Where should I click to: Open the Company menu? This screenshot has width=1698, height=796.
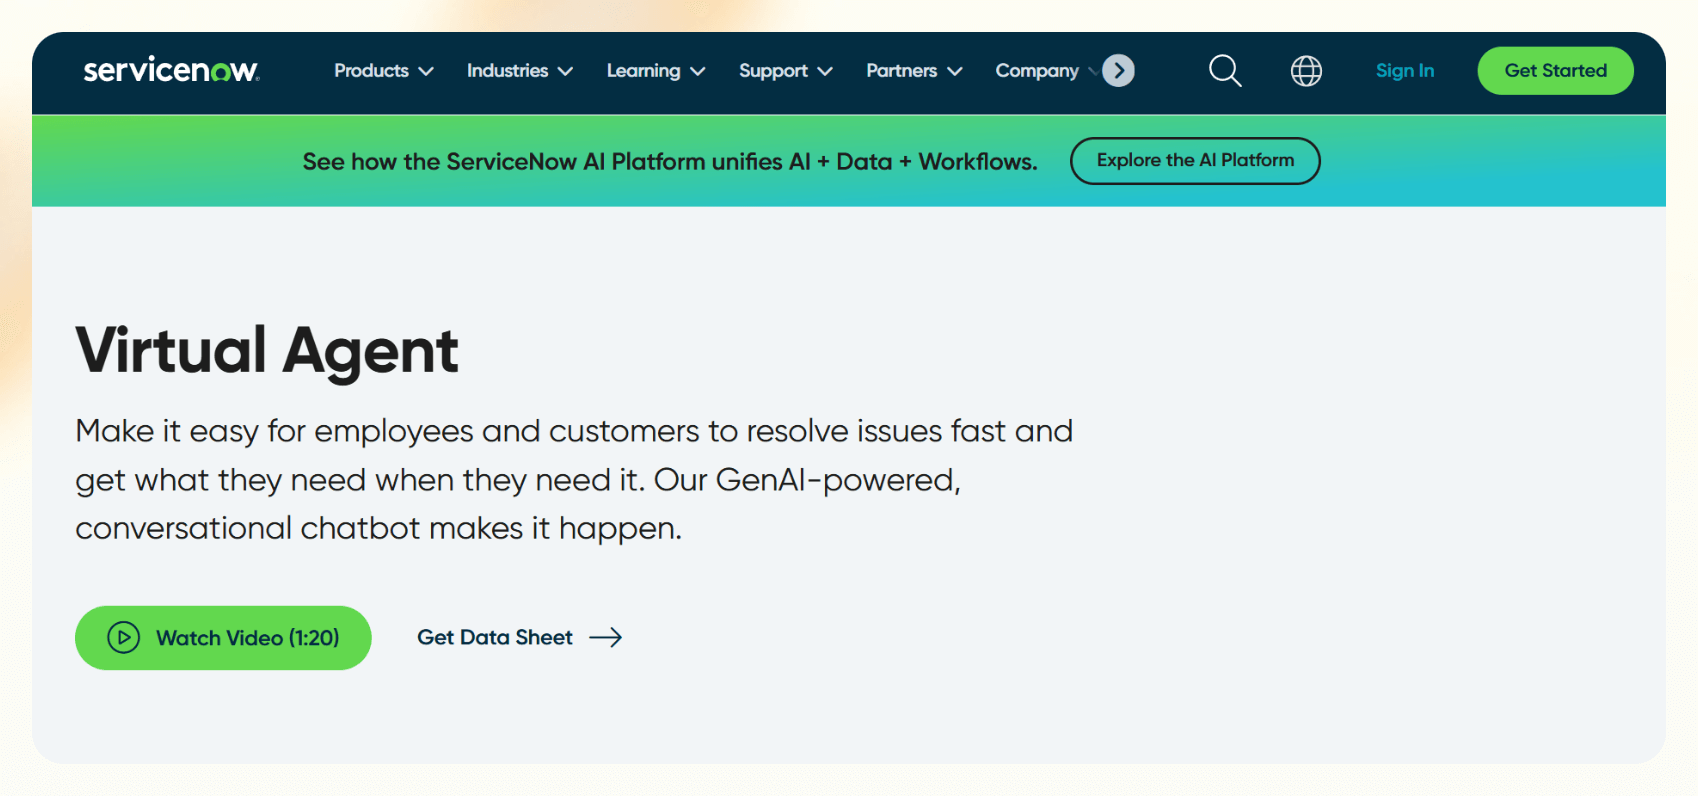pos(1037,71)
